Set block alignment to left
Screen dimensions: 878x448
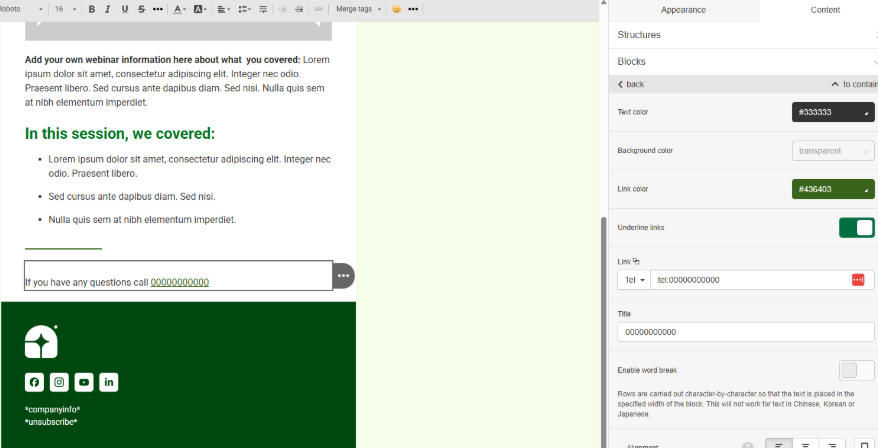tap(779, 445)
